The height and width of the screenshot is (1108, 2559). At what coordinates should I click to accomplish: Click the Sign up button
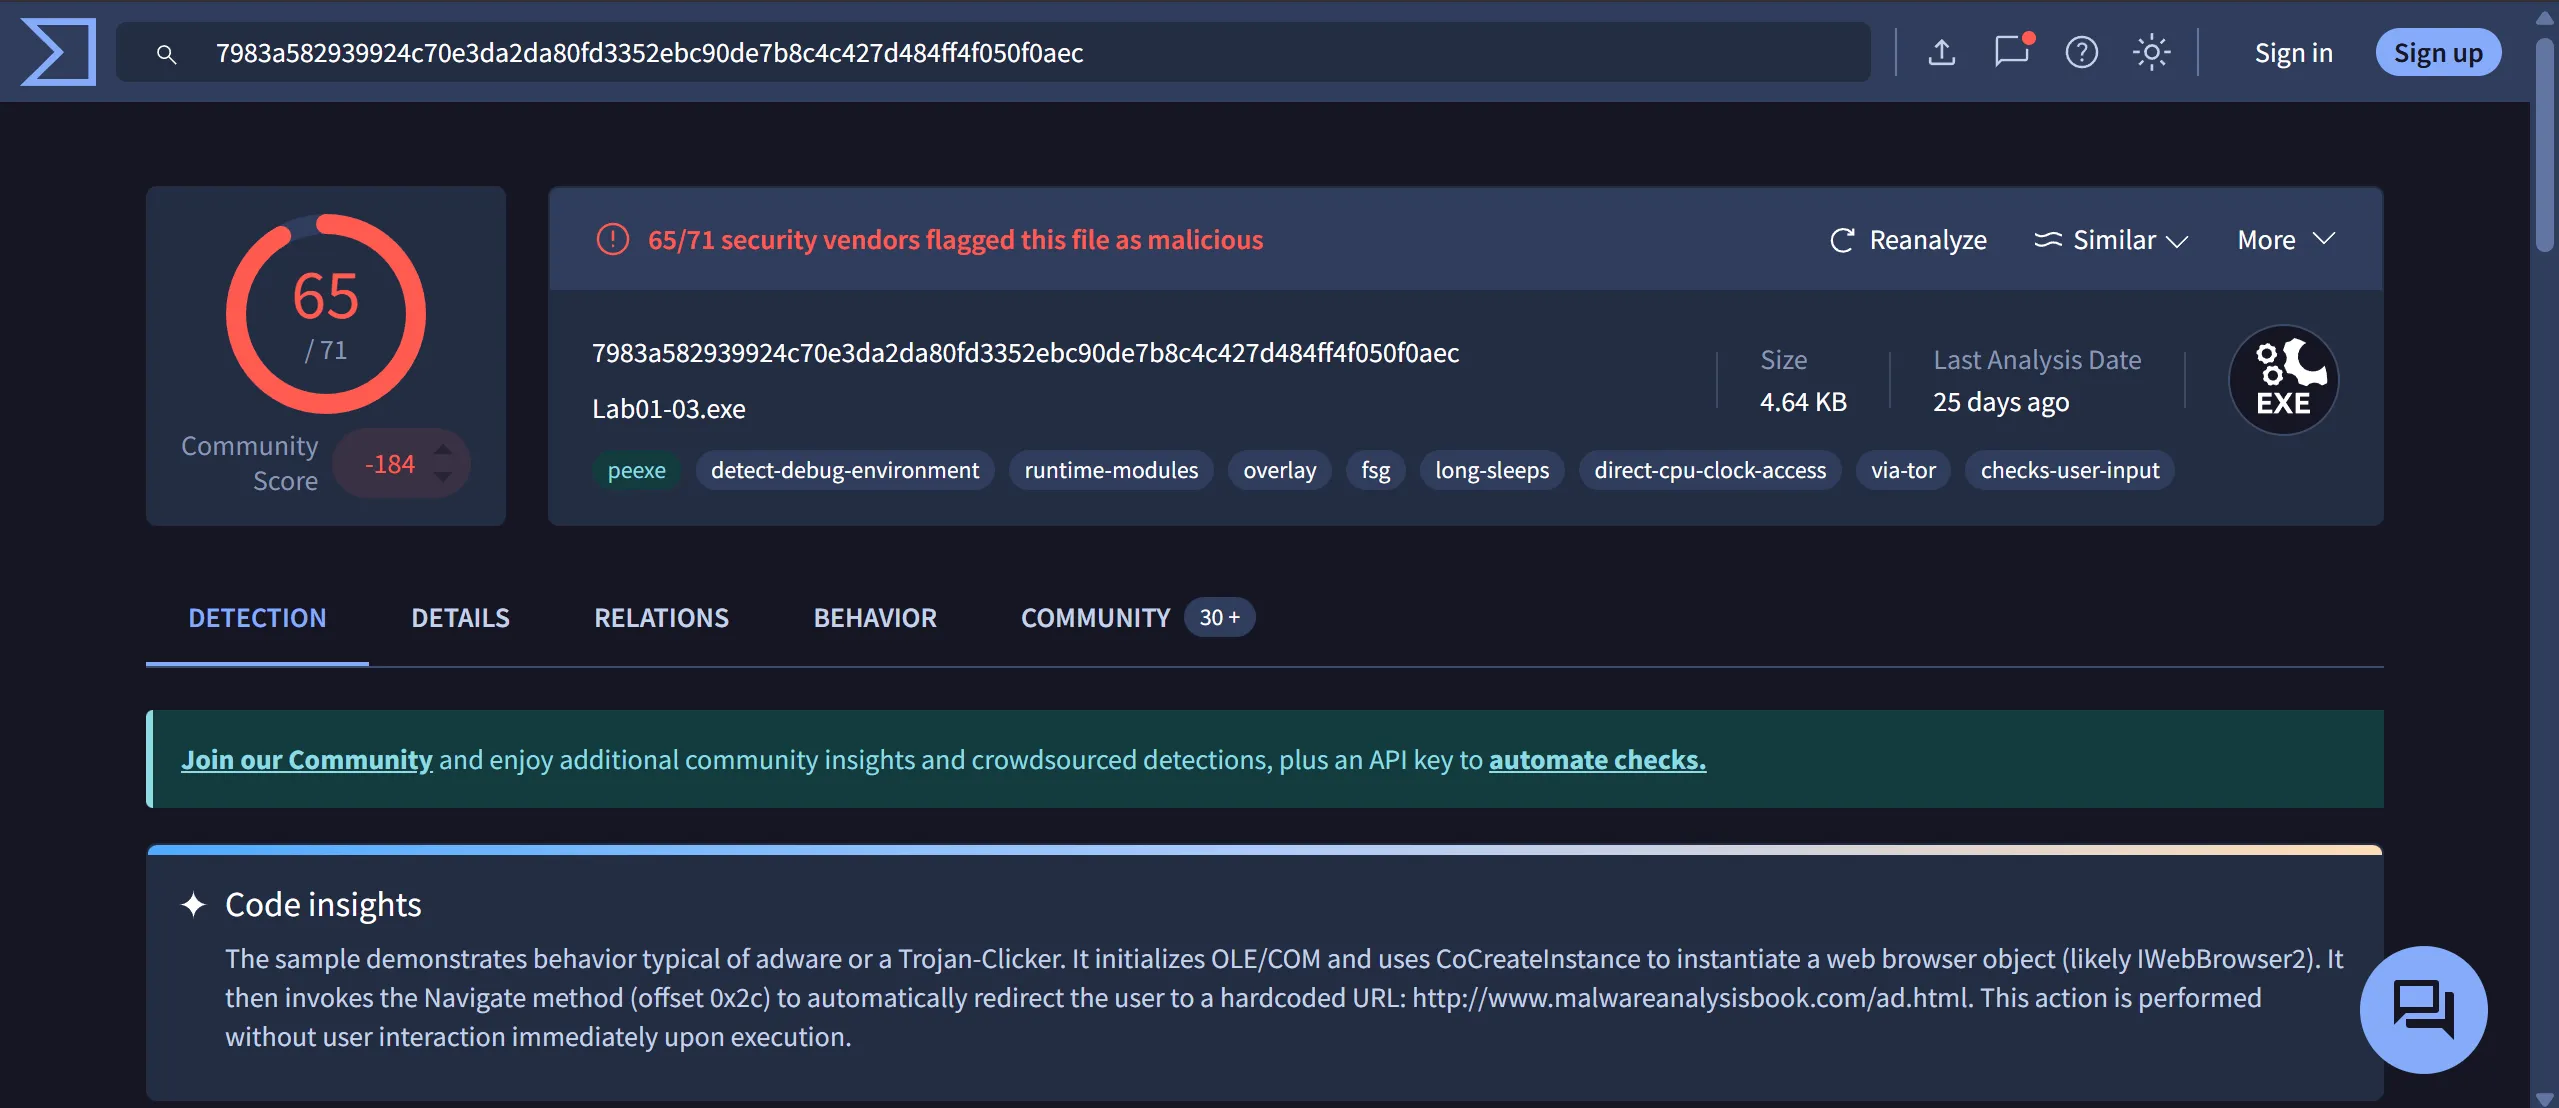click(2437, 53)
